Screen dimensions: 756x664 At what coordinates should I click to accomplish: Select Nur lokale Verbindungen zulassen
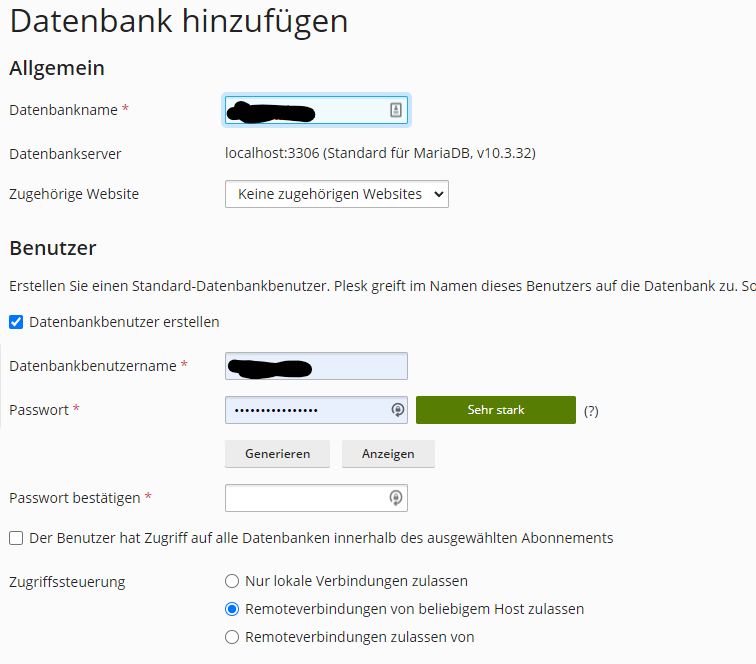[232, 581]
